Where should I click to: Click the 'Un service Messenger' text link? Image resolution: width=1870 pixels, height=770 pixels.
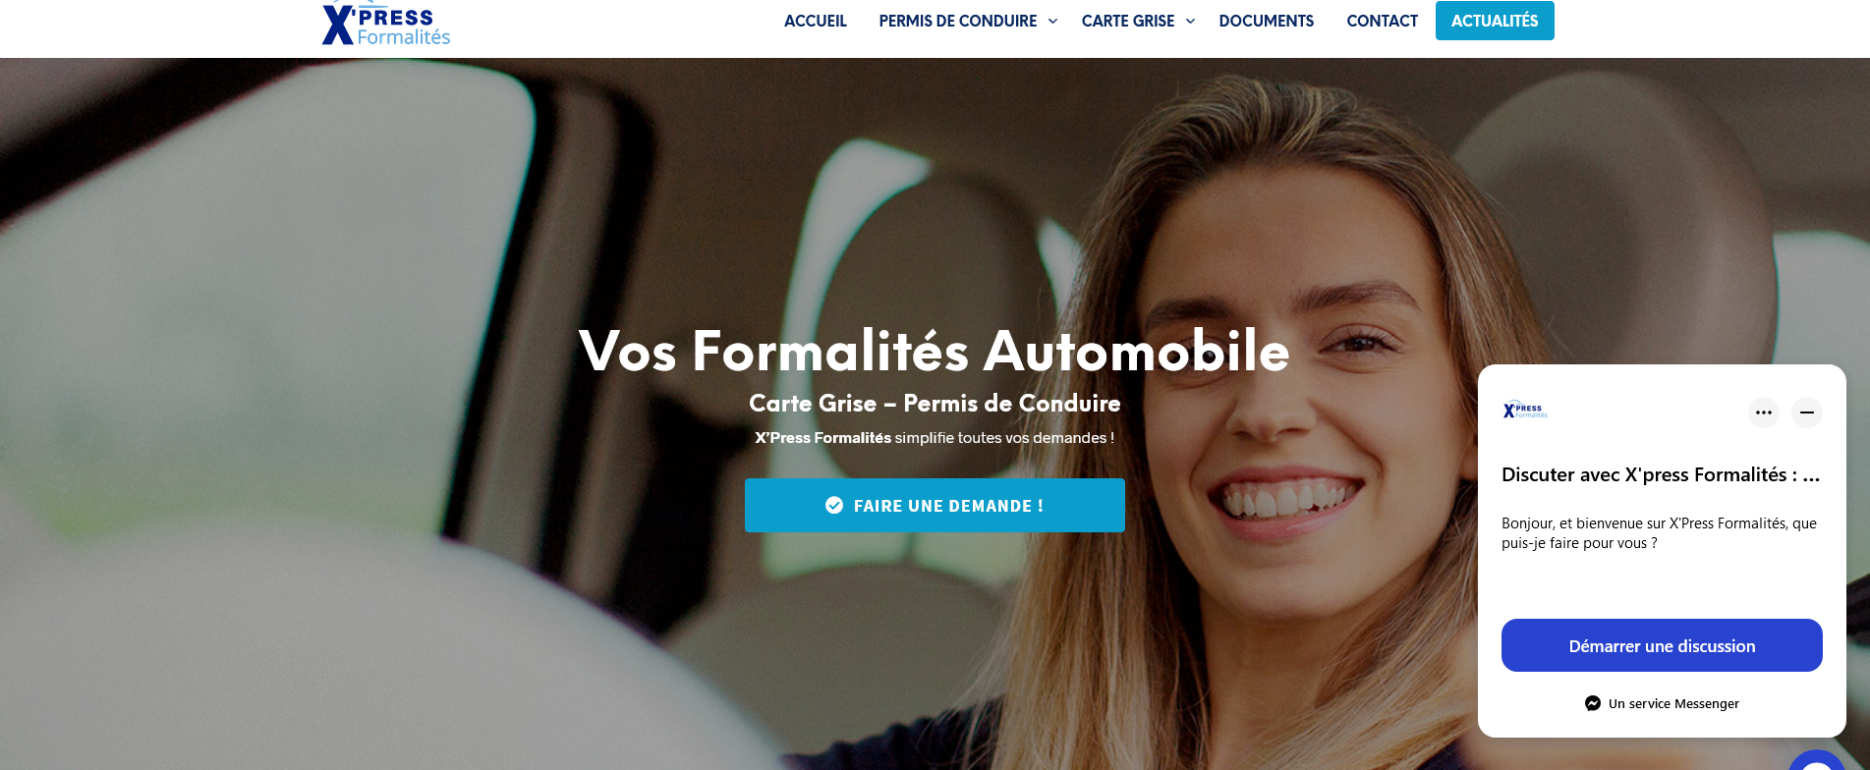[x=1673, y=703]
